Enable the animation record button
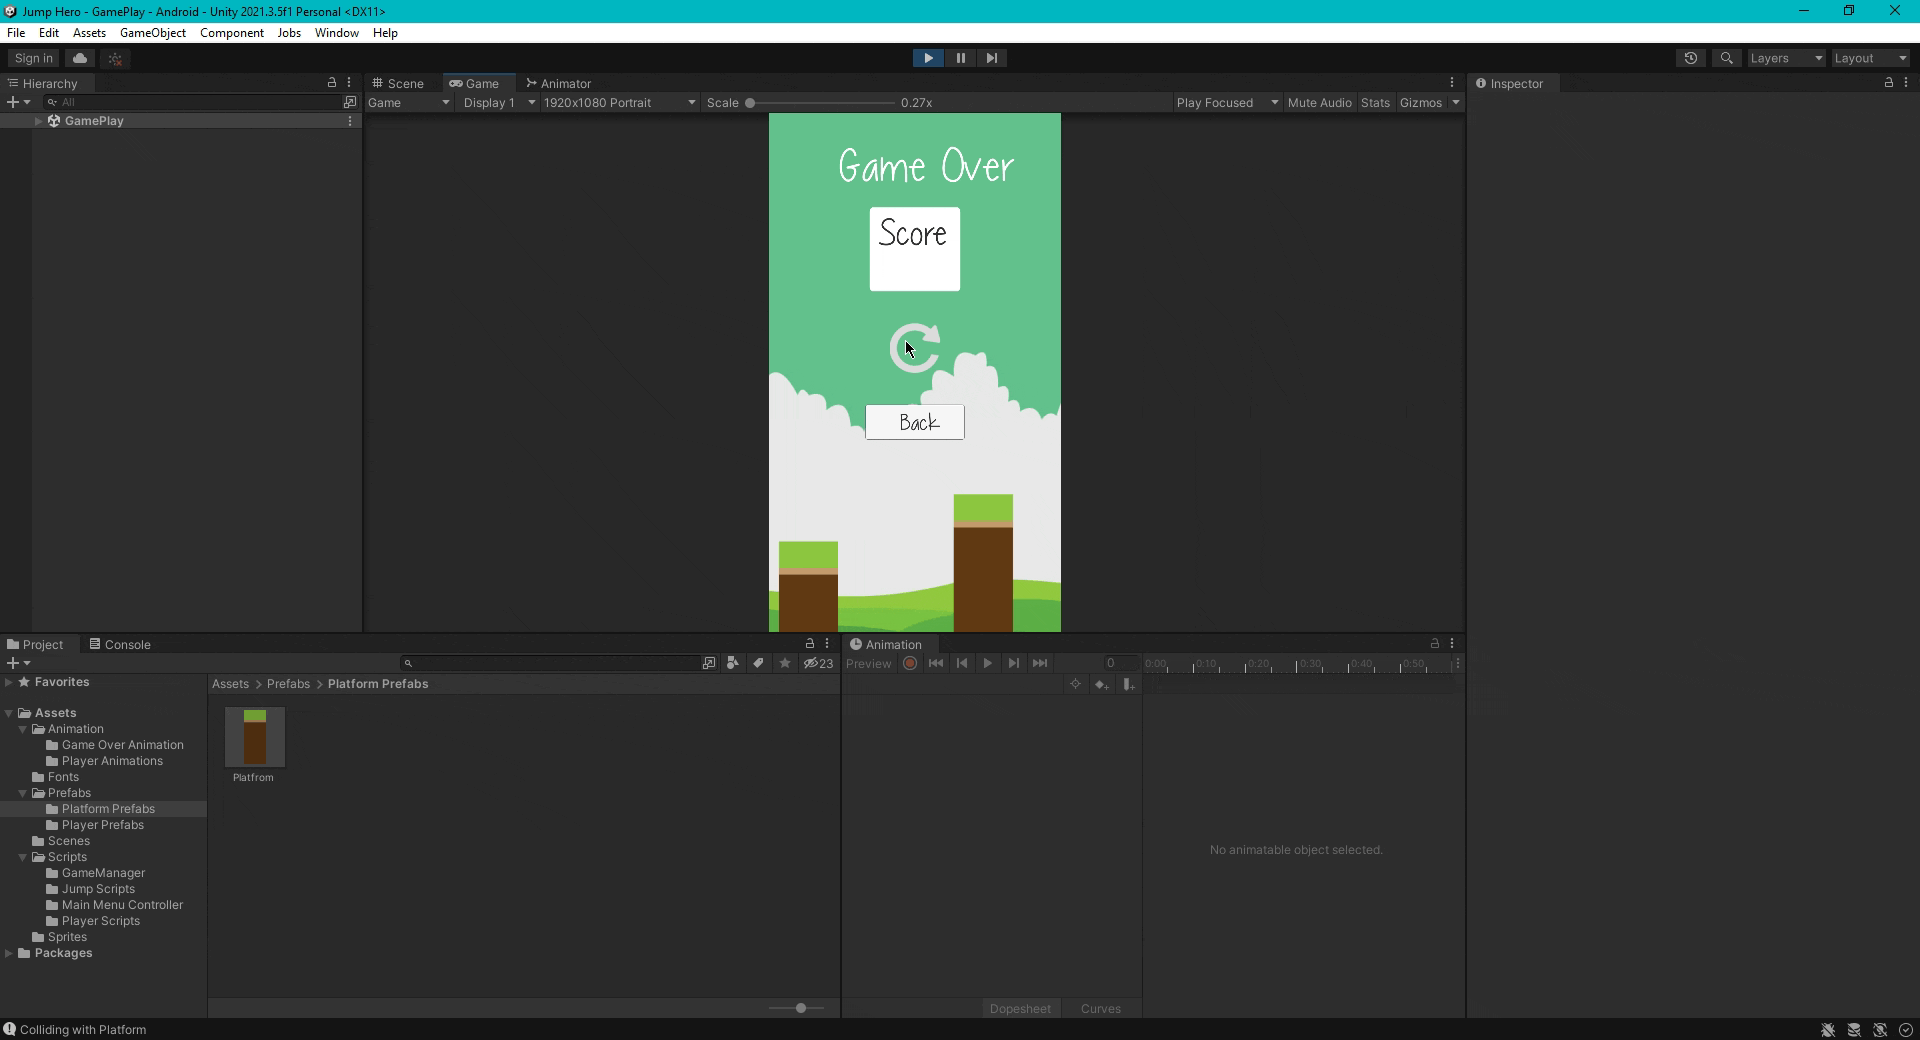The image size is (1920, 1040). point(910,663)
